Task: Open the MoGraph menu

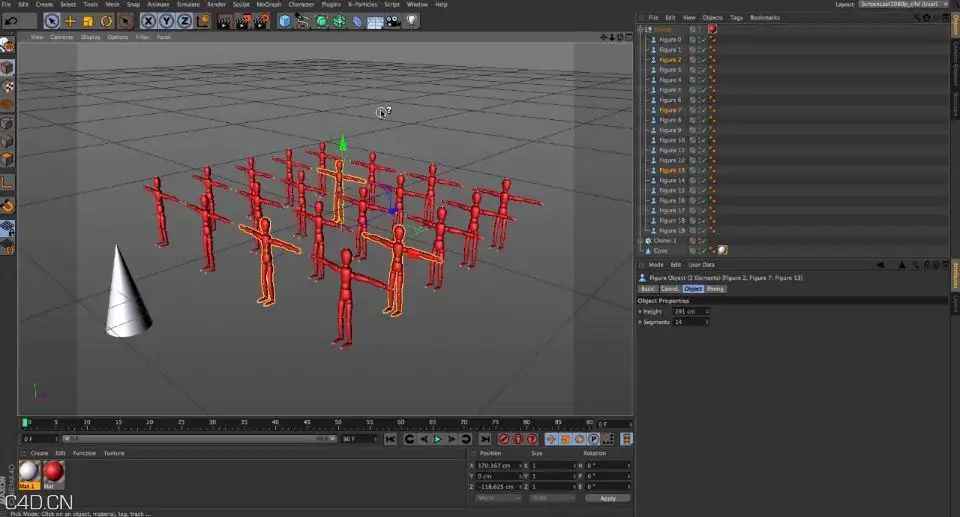Action: click(x=268, y=4)
